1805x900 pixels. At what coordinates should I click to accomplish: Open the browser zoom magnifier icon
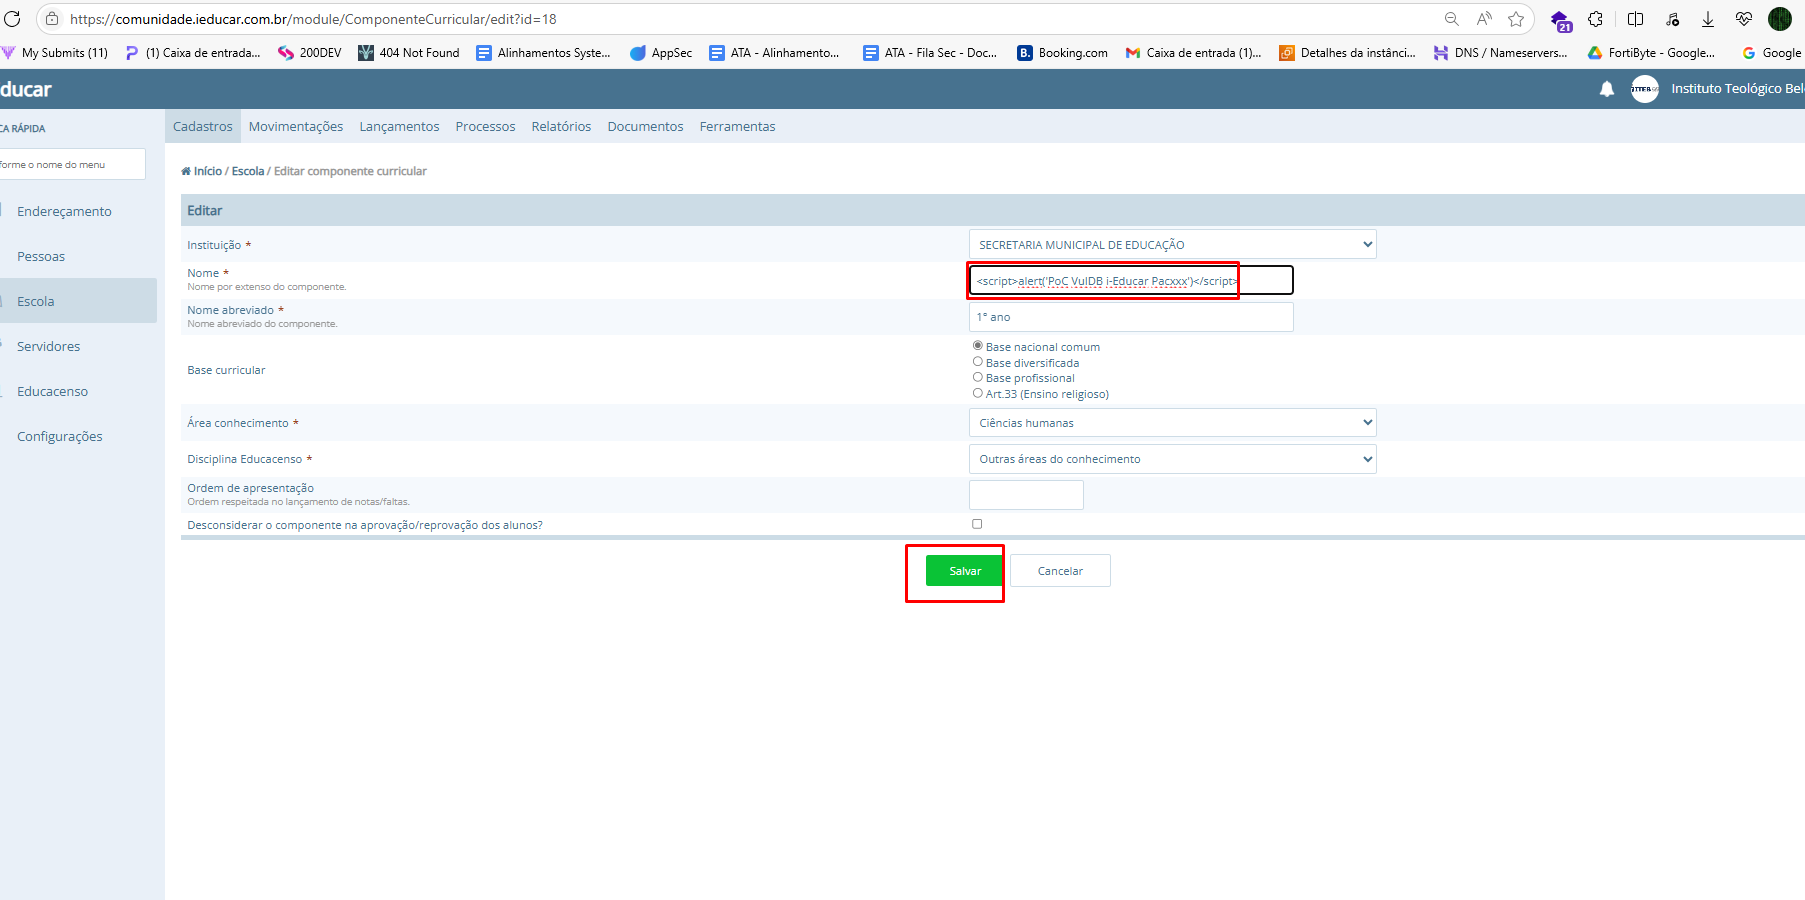[1452, 19]
